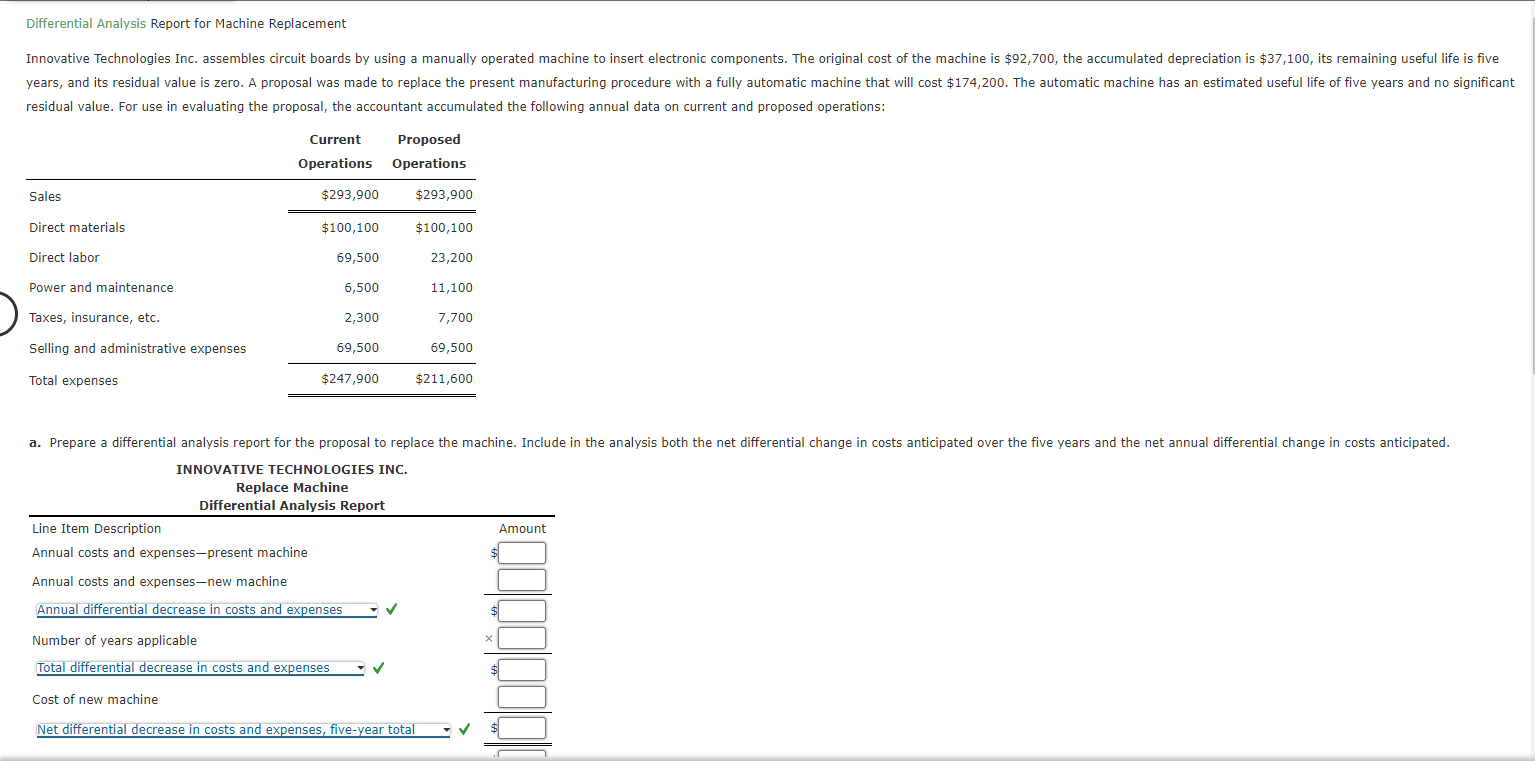
Task: Click the Cost of new machine amount box
Action: click(x=521, y=697)
